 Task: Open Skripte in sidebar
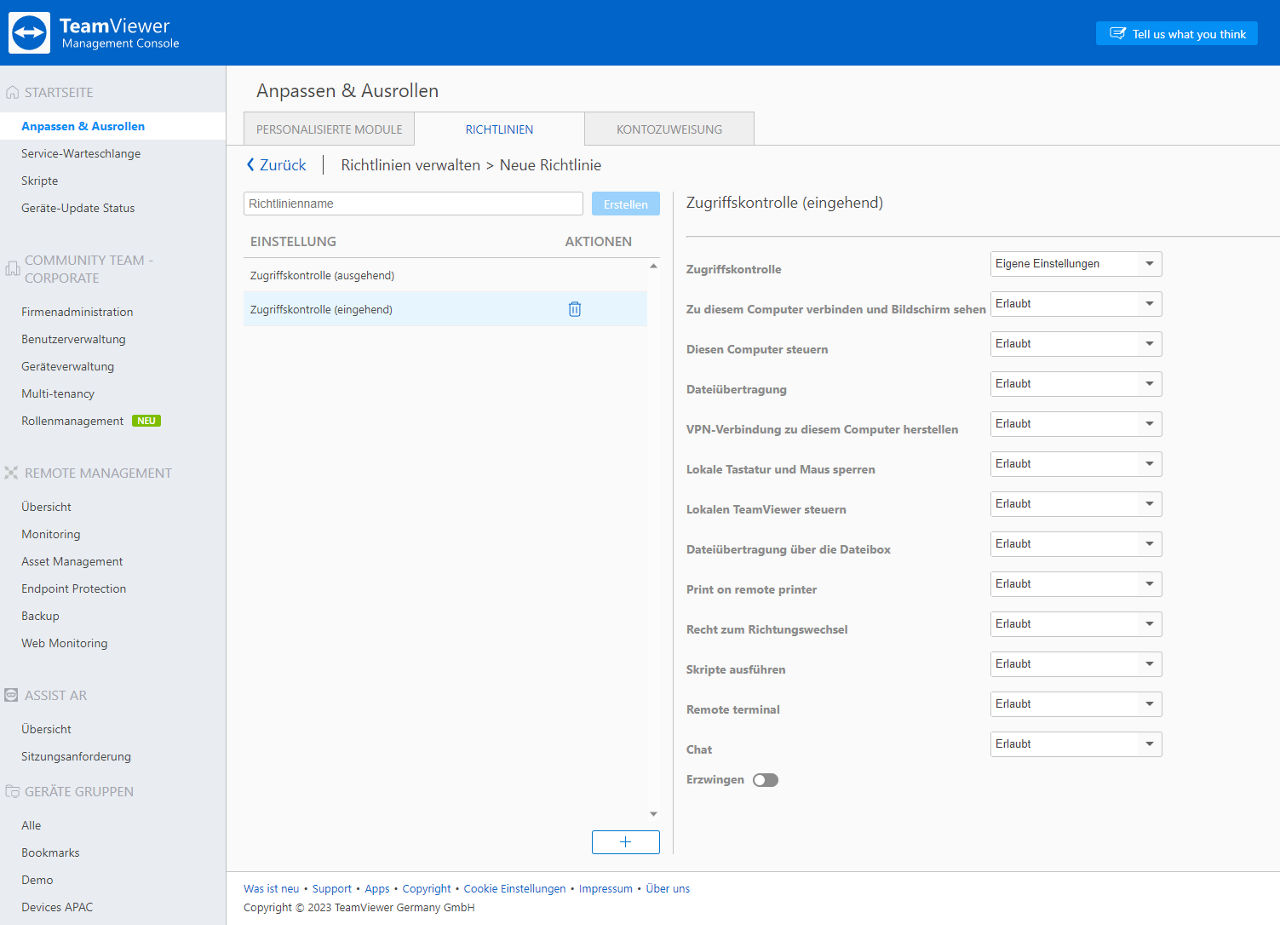coord(40,181)
